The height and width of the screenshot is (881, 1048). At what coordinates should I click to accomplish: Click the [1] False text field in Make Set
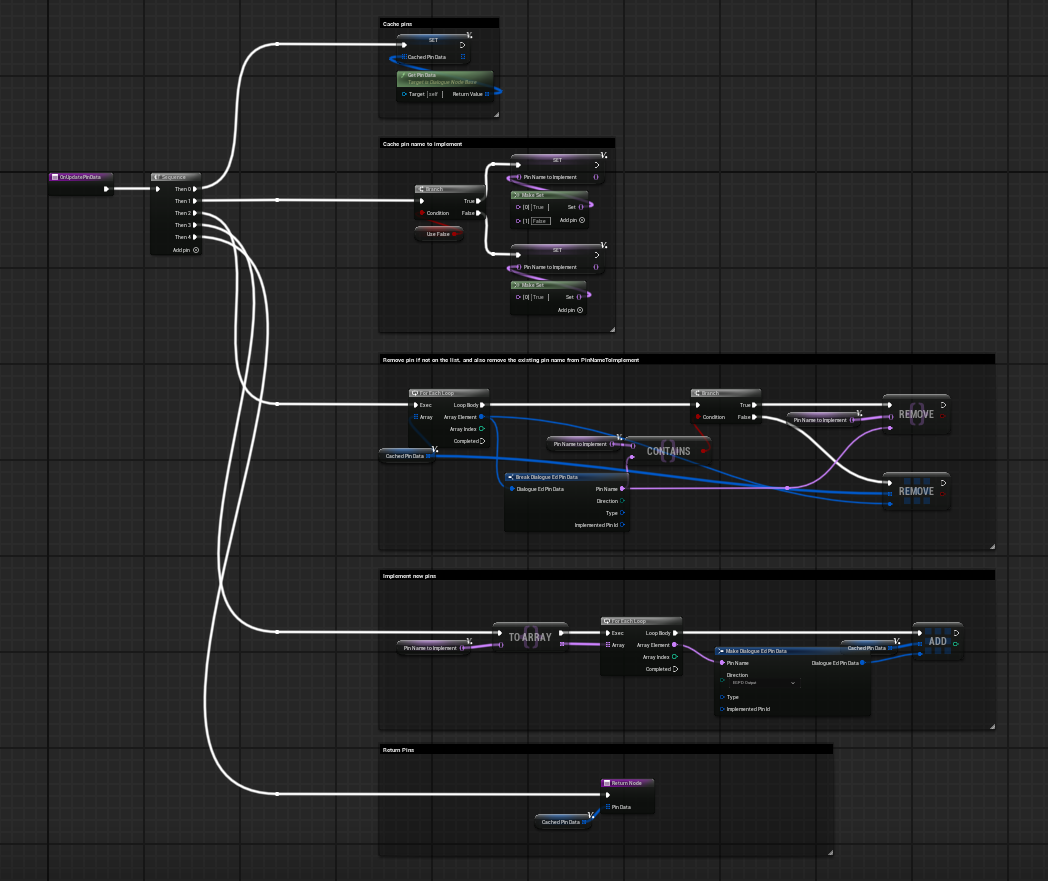tap(540, 220)
